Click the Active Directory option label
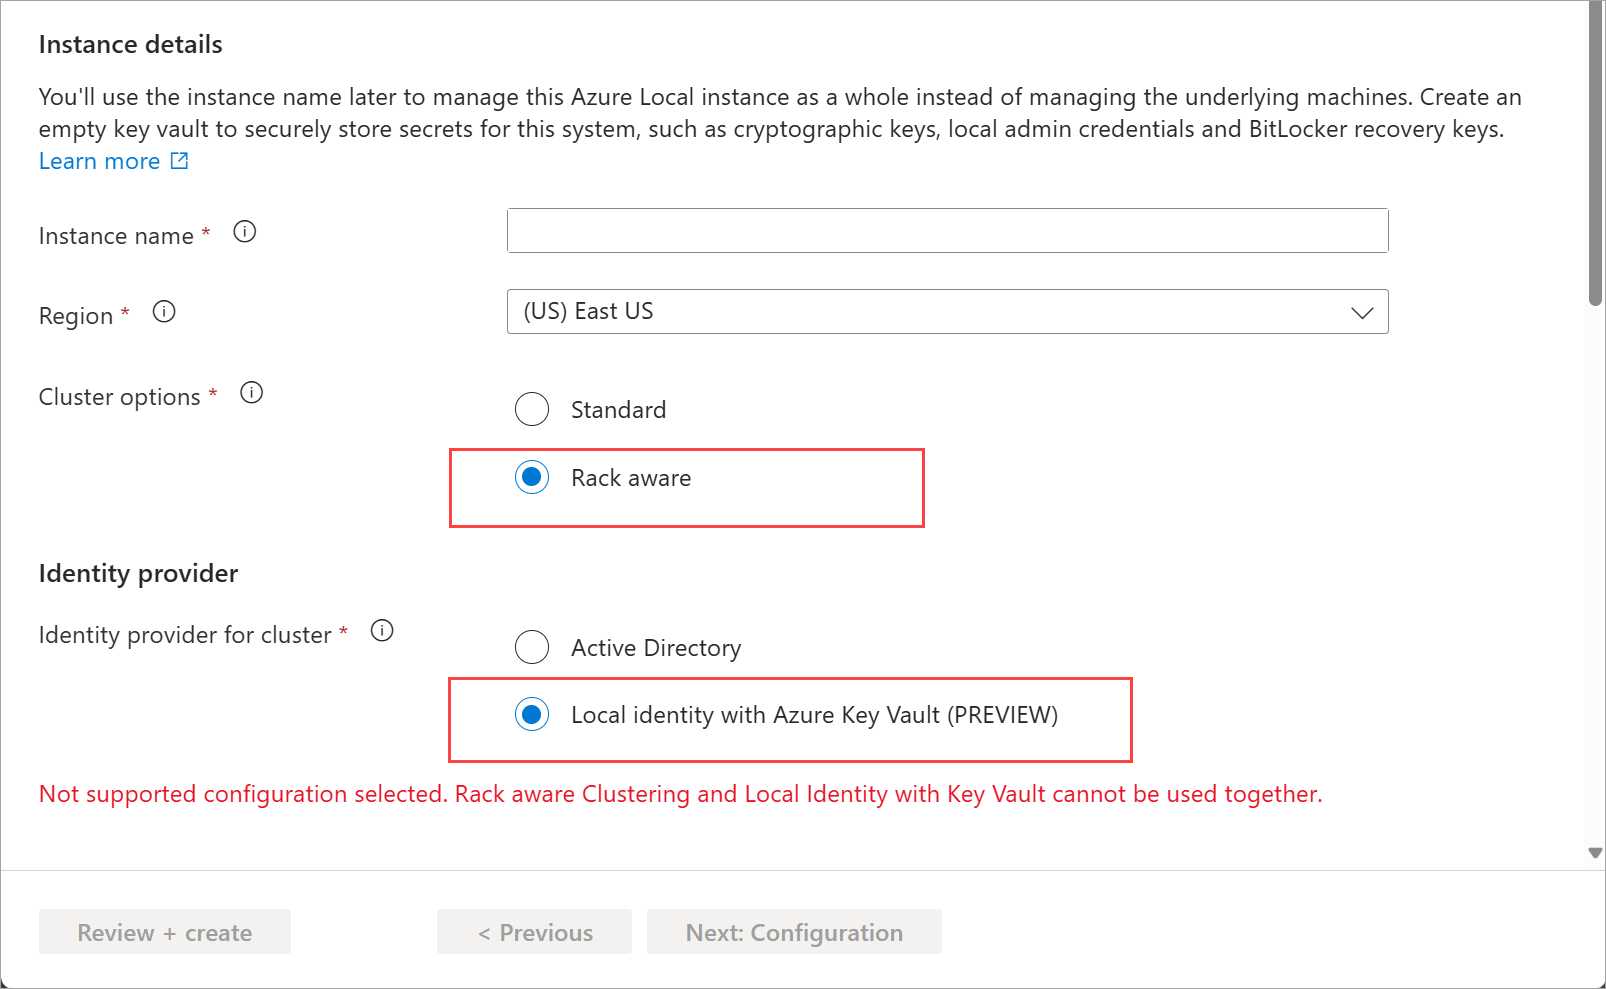Image resolution: width=1606 pixels, height=989 pixels. pos(656,648)
